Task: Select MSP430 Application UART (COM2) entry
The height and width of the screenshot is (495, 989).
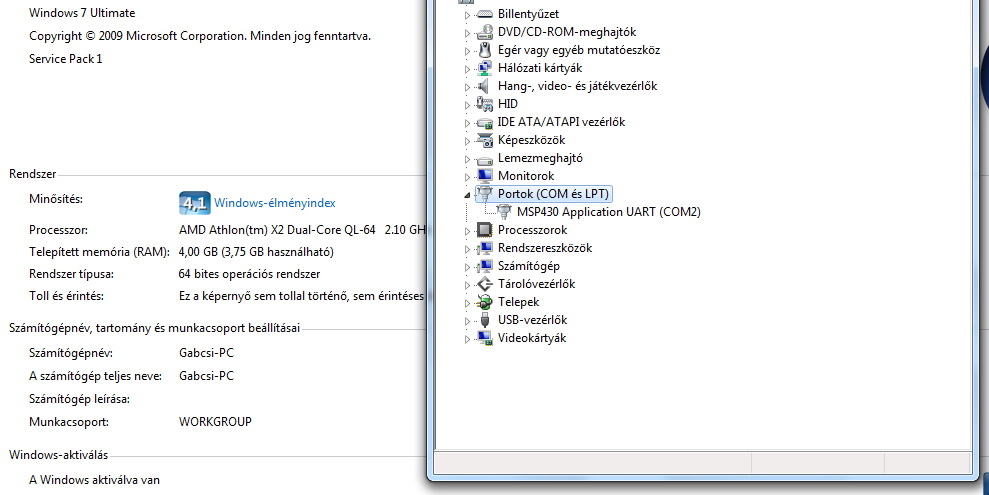Action: point(609,212)
